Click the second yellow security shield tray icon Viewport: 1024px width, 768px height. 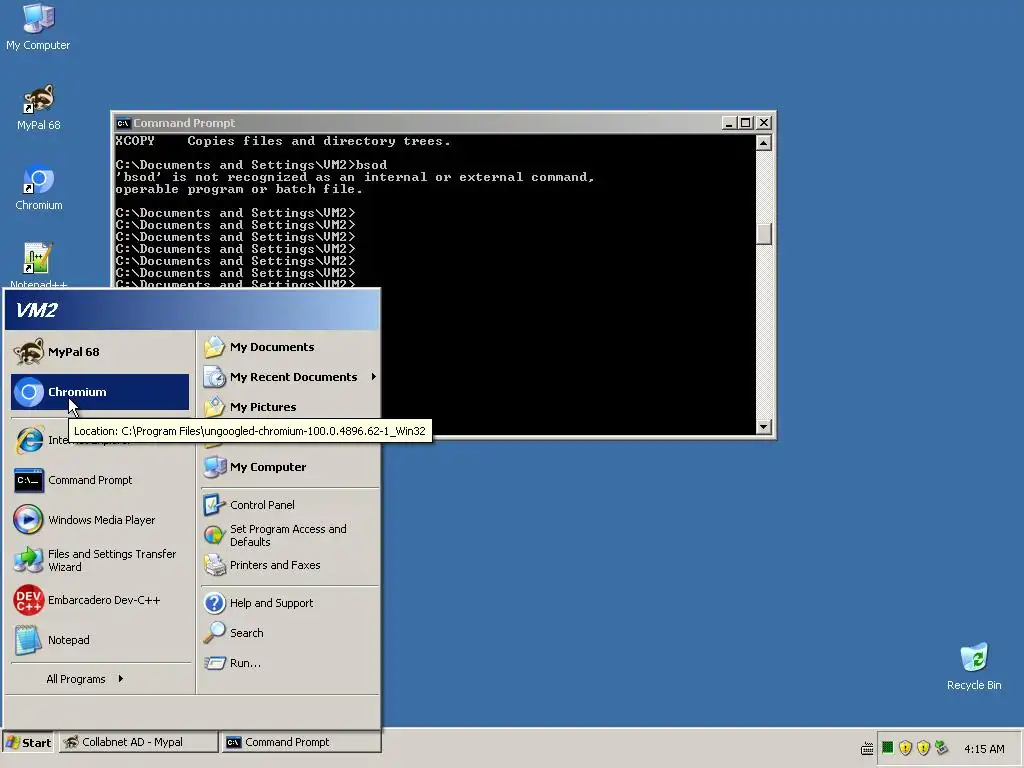(923, 748)
